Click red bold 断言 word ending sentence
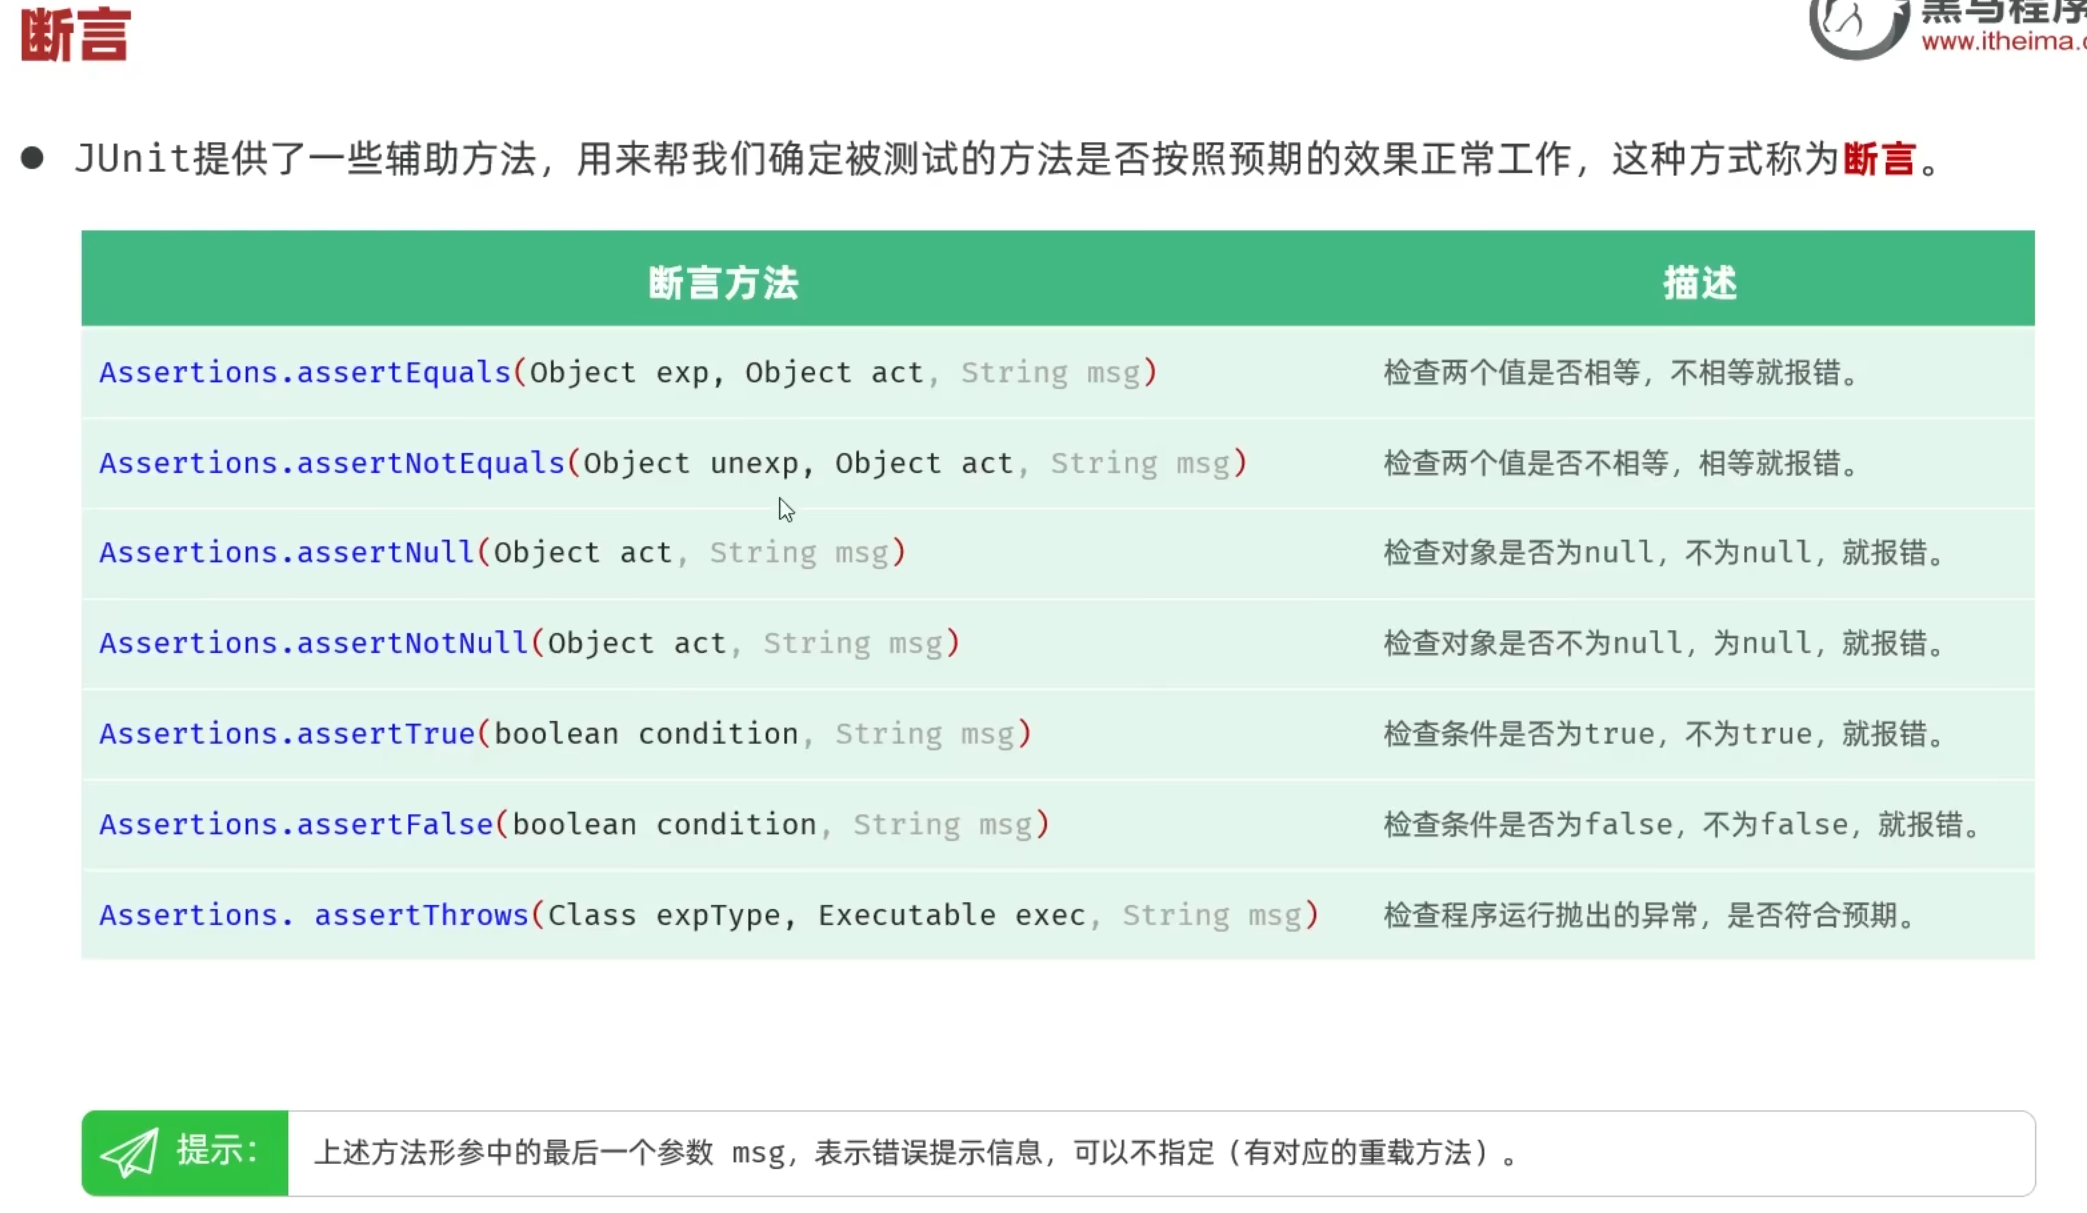Viewport: 2087px width, 1213px height. pyautogui.click(x=1879, y=159)
